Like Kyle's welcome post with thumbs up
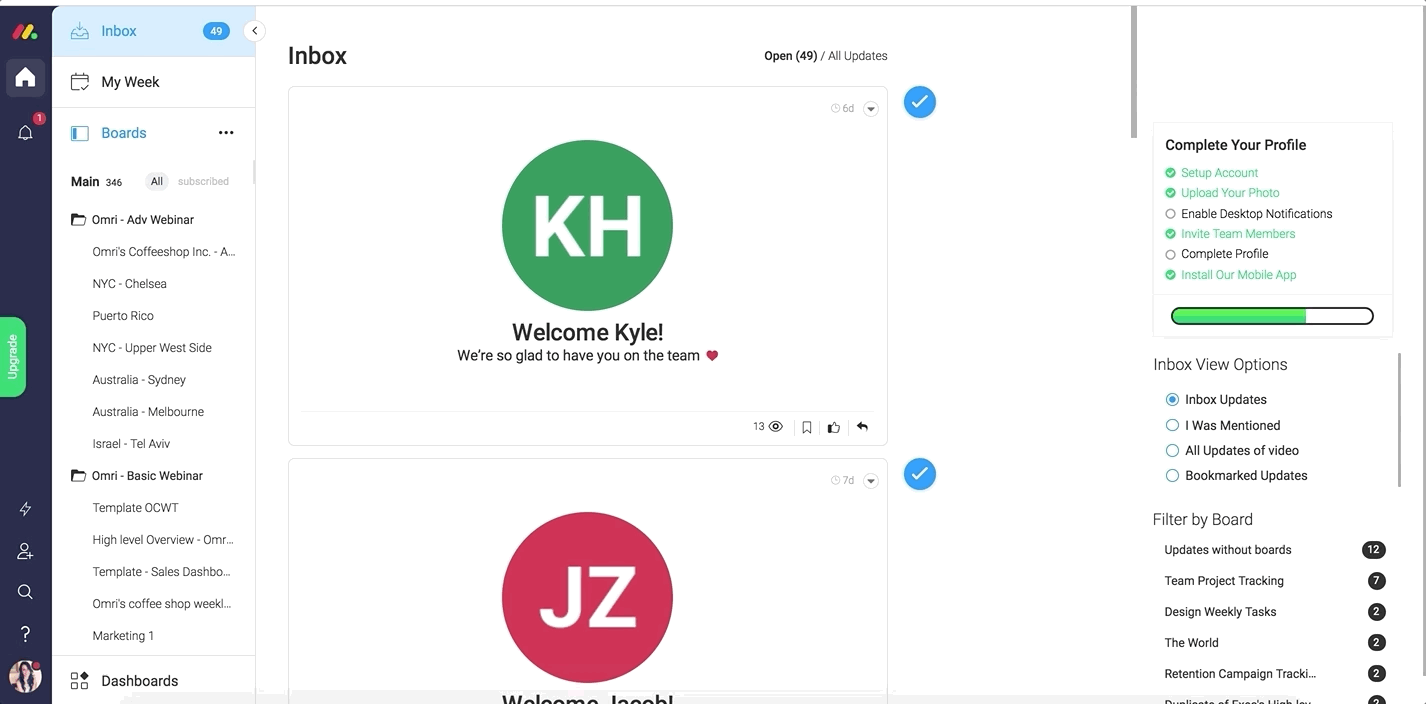The height and width of the screenshot is (704, 1426). point(834,427)
